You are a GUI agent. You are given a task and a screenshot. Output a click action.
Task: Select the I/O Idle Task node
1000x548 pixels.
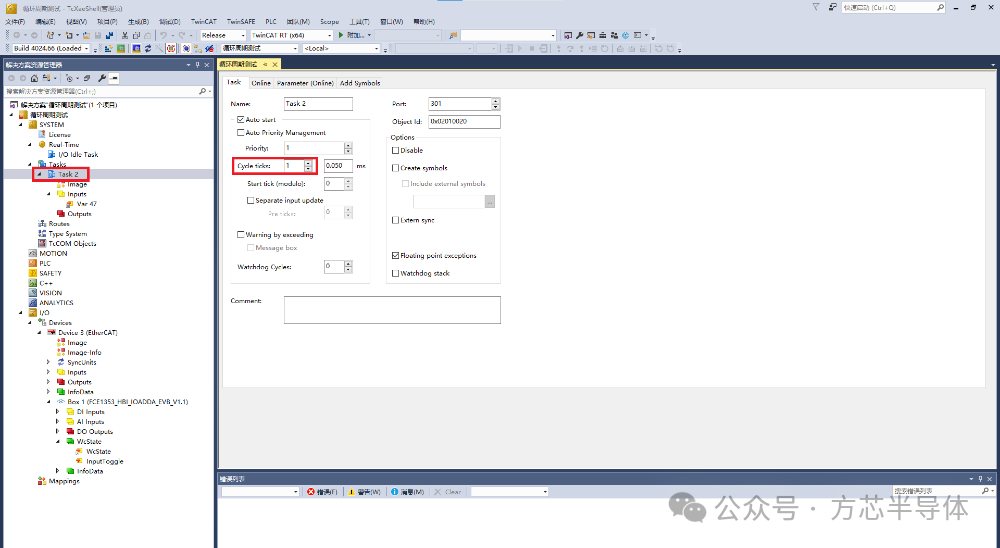[x=78, y=154]
